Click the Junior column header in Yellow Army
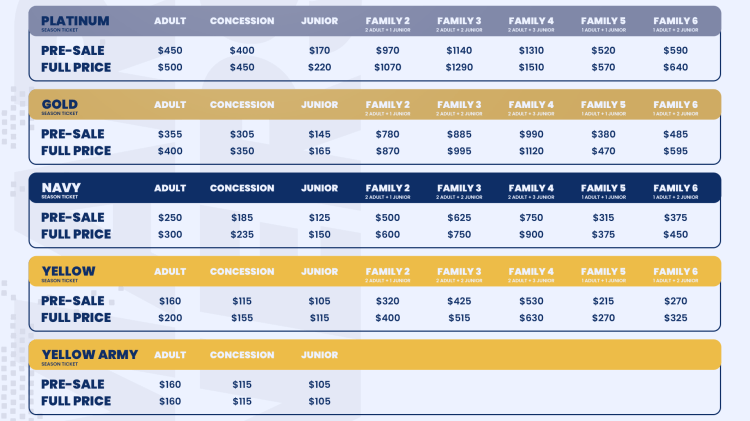 pos(319,355)
